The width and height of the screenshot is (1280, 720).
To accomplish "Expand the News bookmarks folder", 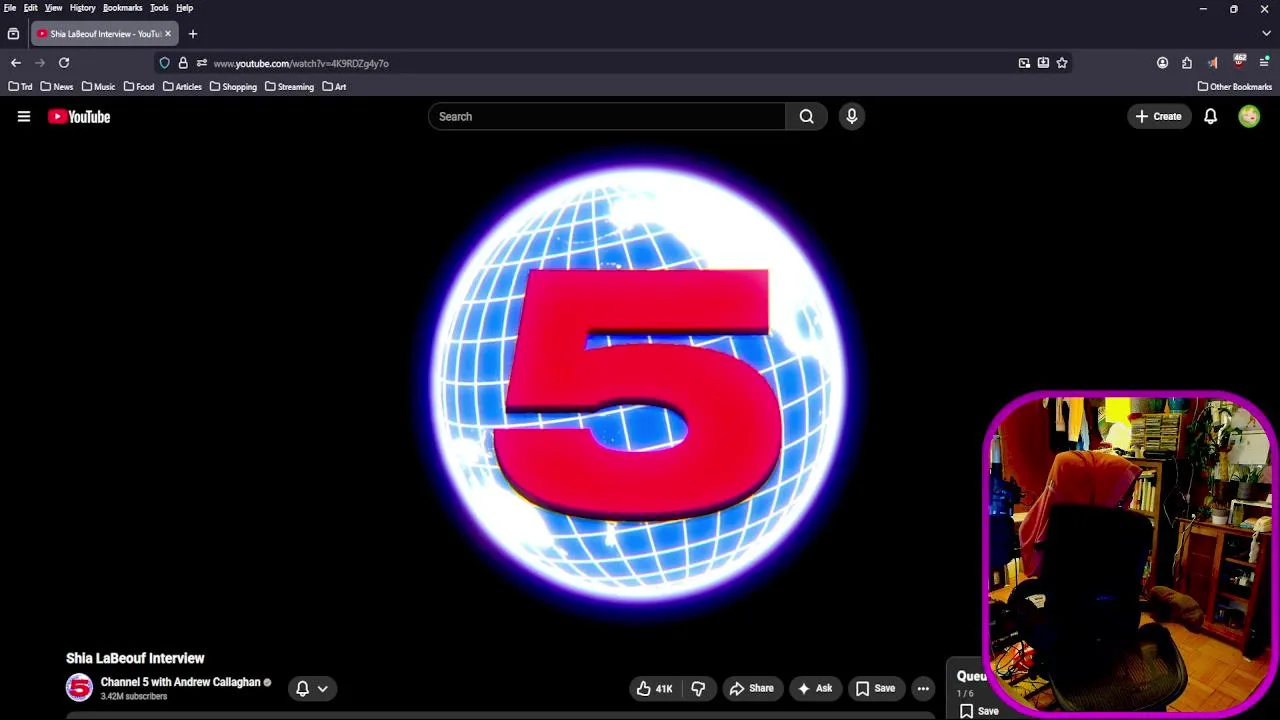I will pos(57,87).
